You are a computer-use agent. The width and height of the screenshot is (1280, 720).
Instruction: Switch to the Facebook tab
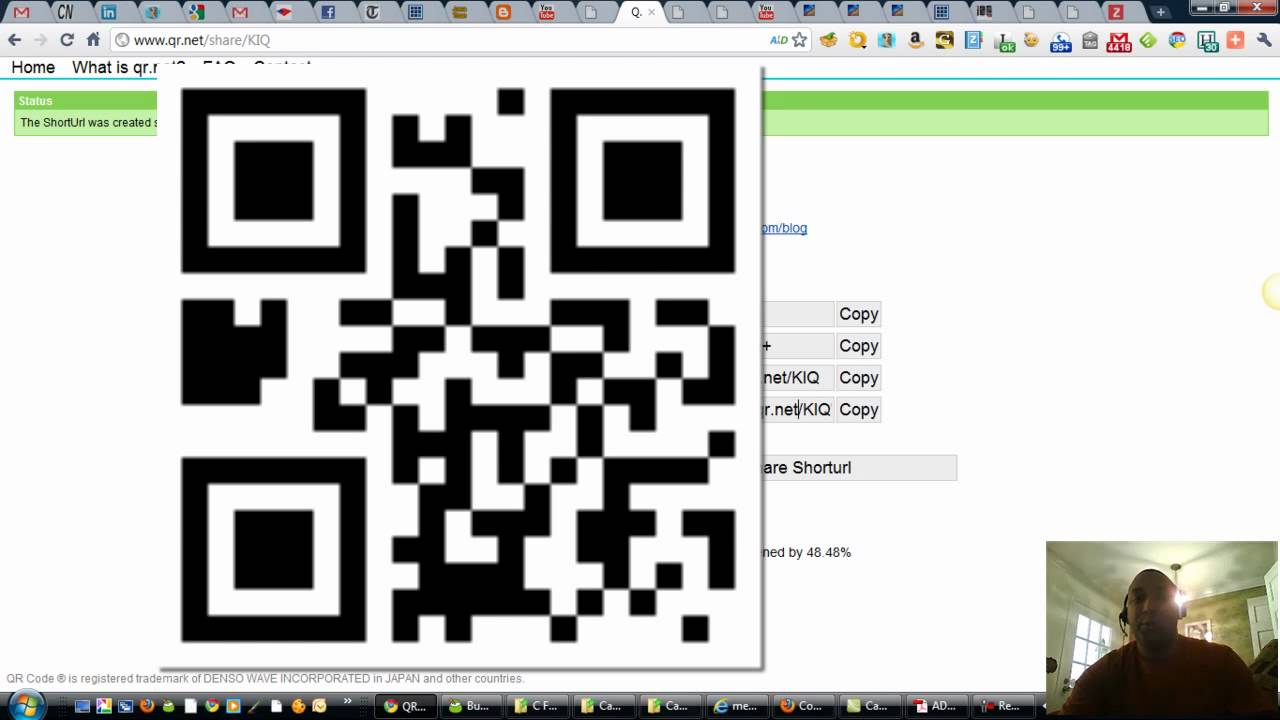pyautogui.click(x=328, y=12)
